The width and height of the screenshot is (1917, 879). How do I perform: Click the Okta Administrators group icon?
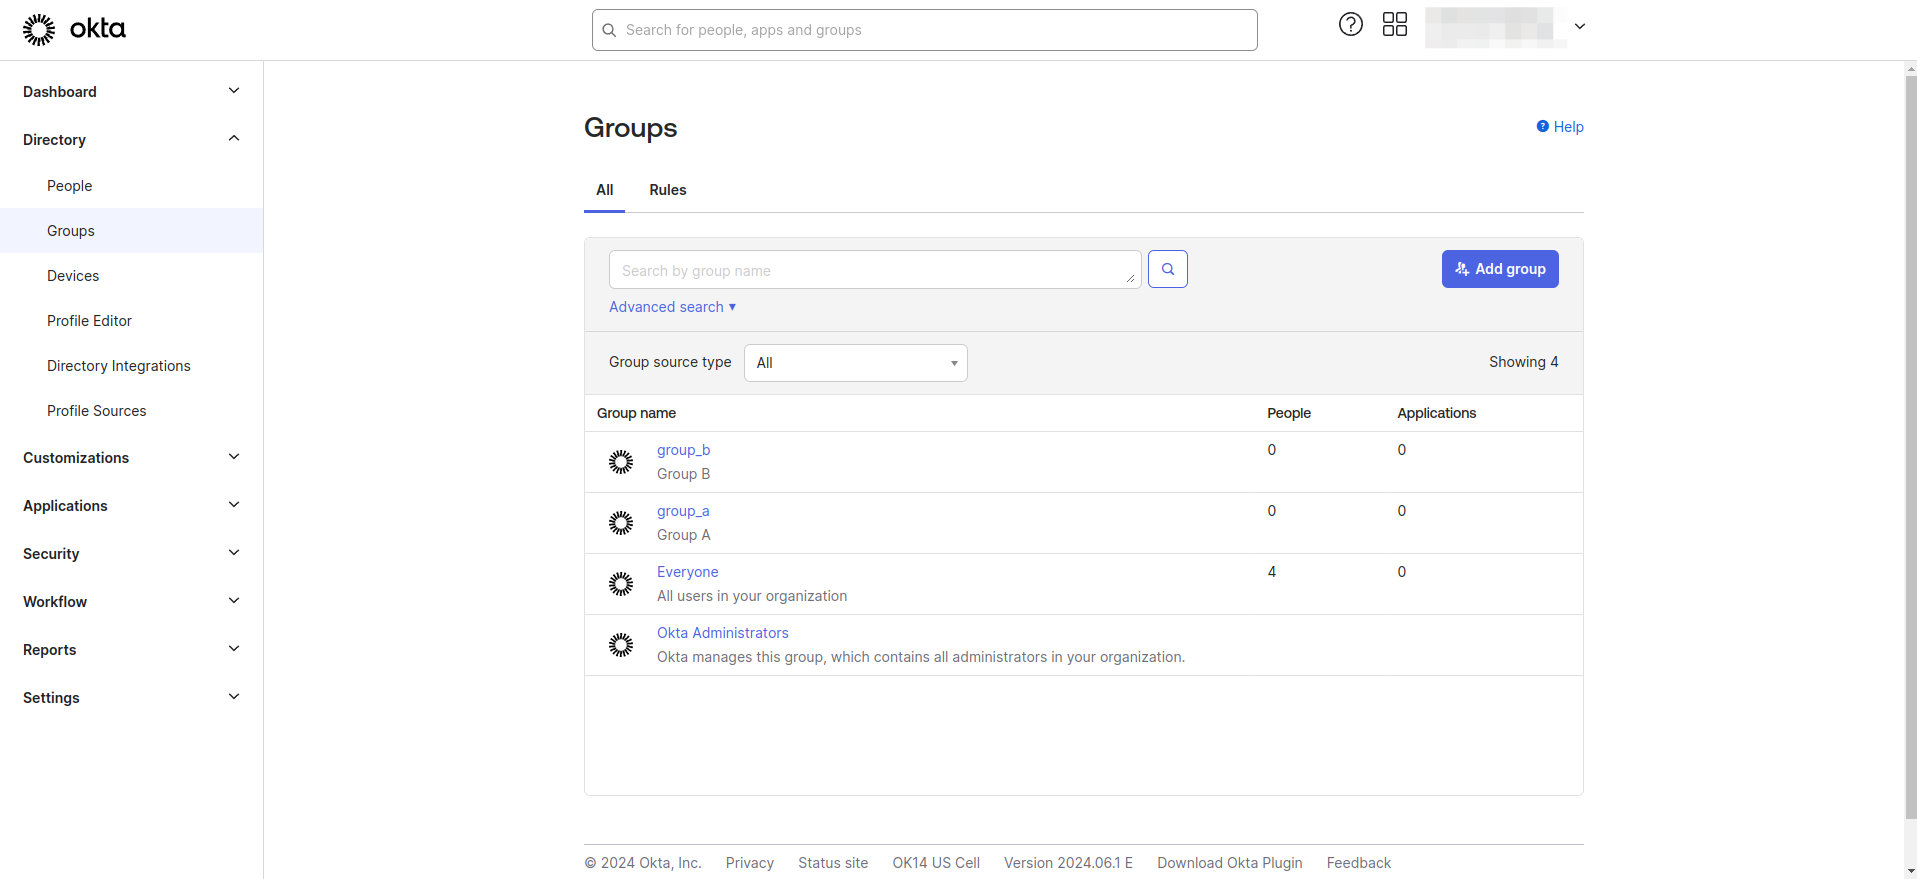pyautogui.click(x=621, y=645)
